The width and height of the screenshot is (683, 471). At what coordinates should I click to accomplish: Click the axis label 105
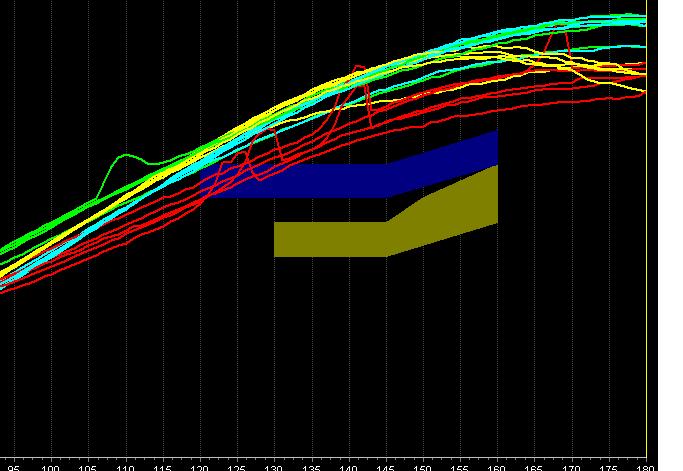coord(88,468)
